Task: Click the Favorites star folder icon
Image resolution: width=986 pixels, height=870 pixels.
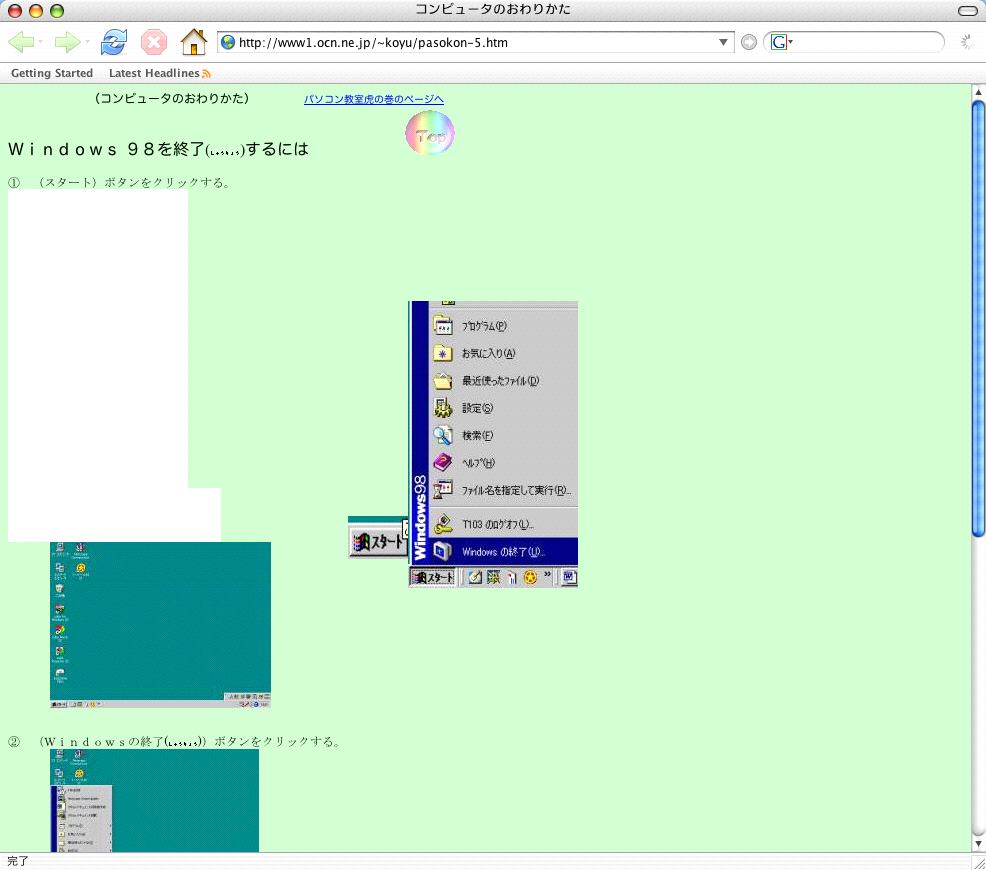Action: click(443, 353)
